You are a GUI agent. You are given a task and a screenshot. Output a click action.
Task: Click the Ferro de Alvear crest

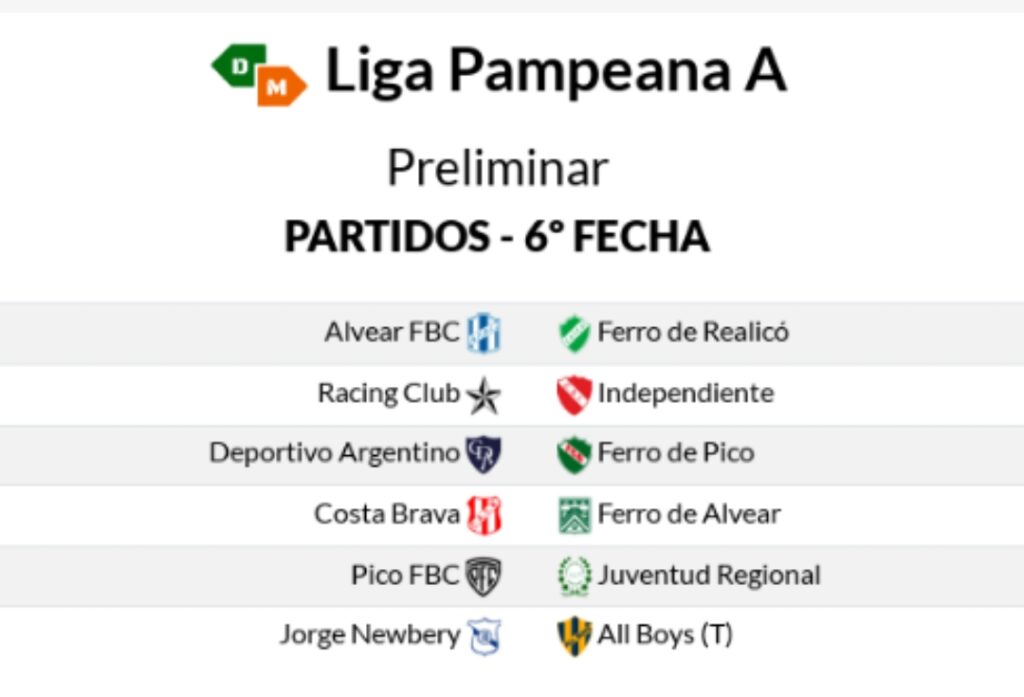574,515
